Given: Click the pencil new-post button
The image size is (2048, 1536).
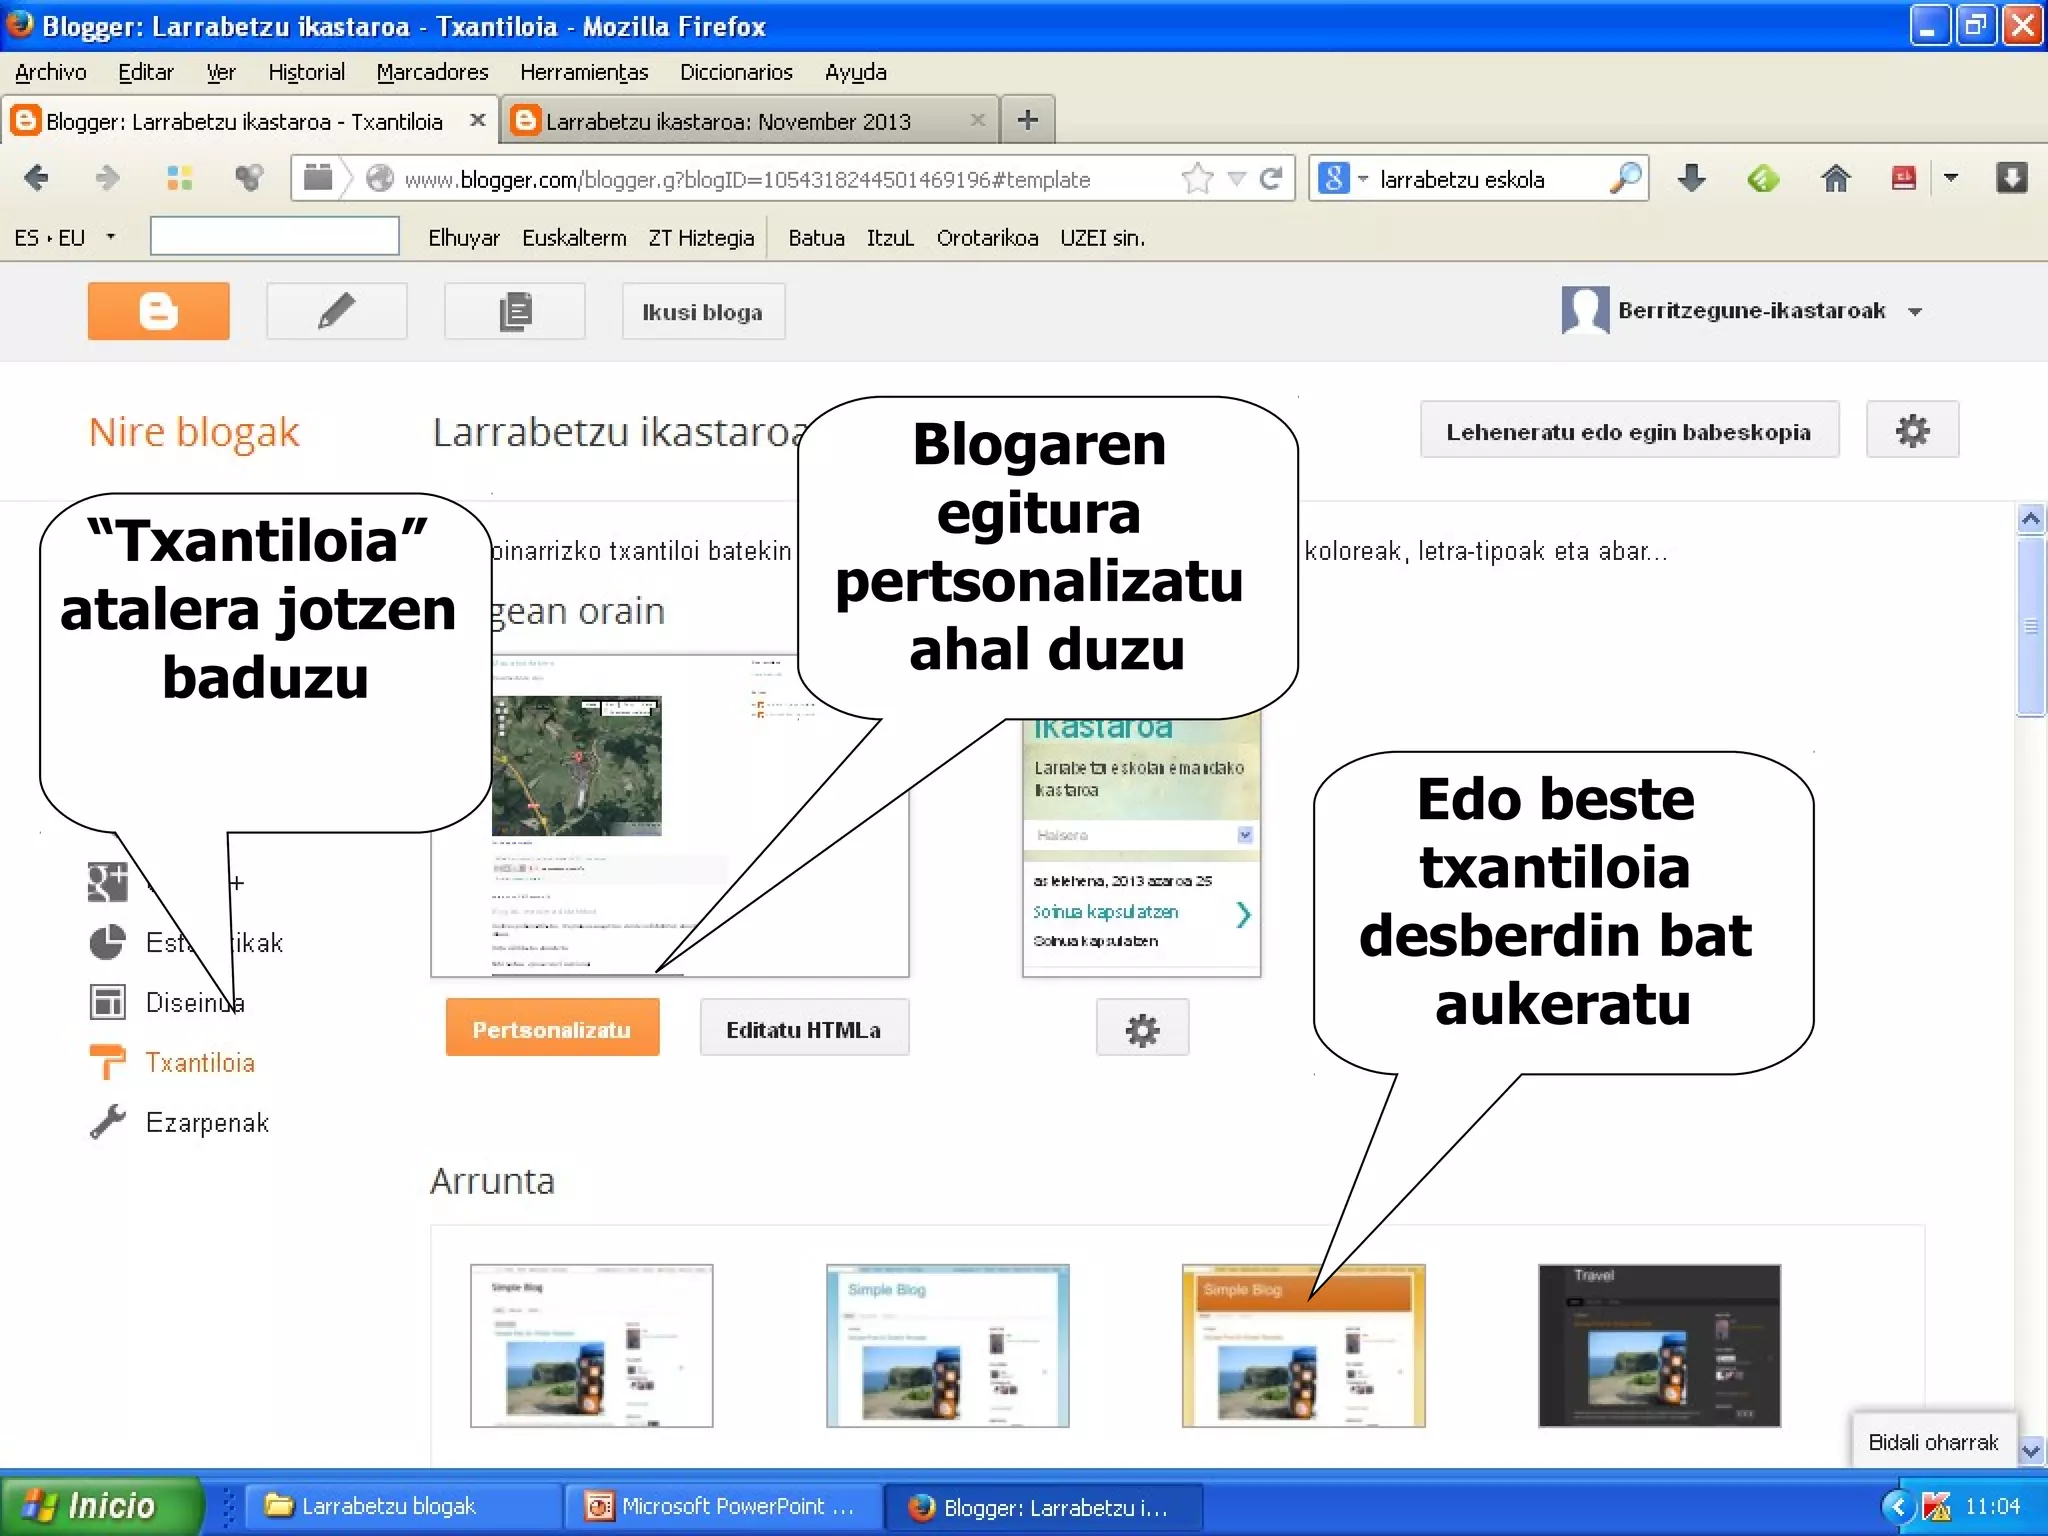Looking at the screenshot, I should (336, 311).
